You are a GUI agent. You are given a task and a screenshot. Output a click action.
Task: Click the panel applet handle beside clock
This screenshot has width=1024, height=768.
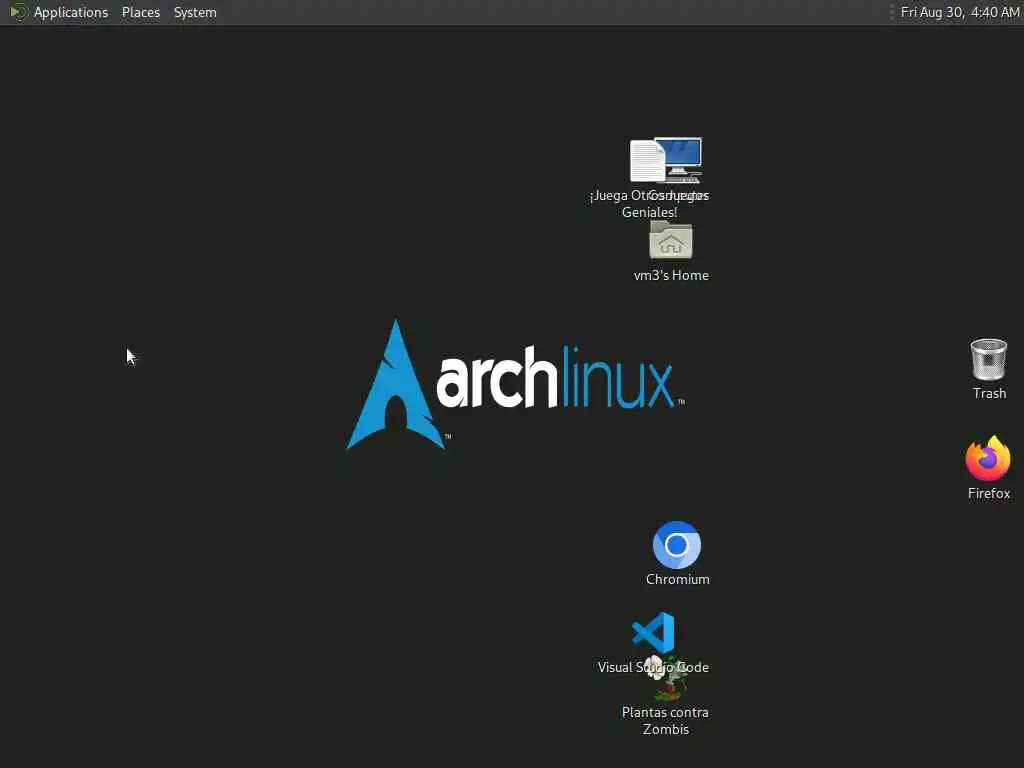[x=891, y=12]
